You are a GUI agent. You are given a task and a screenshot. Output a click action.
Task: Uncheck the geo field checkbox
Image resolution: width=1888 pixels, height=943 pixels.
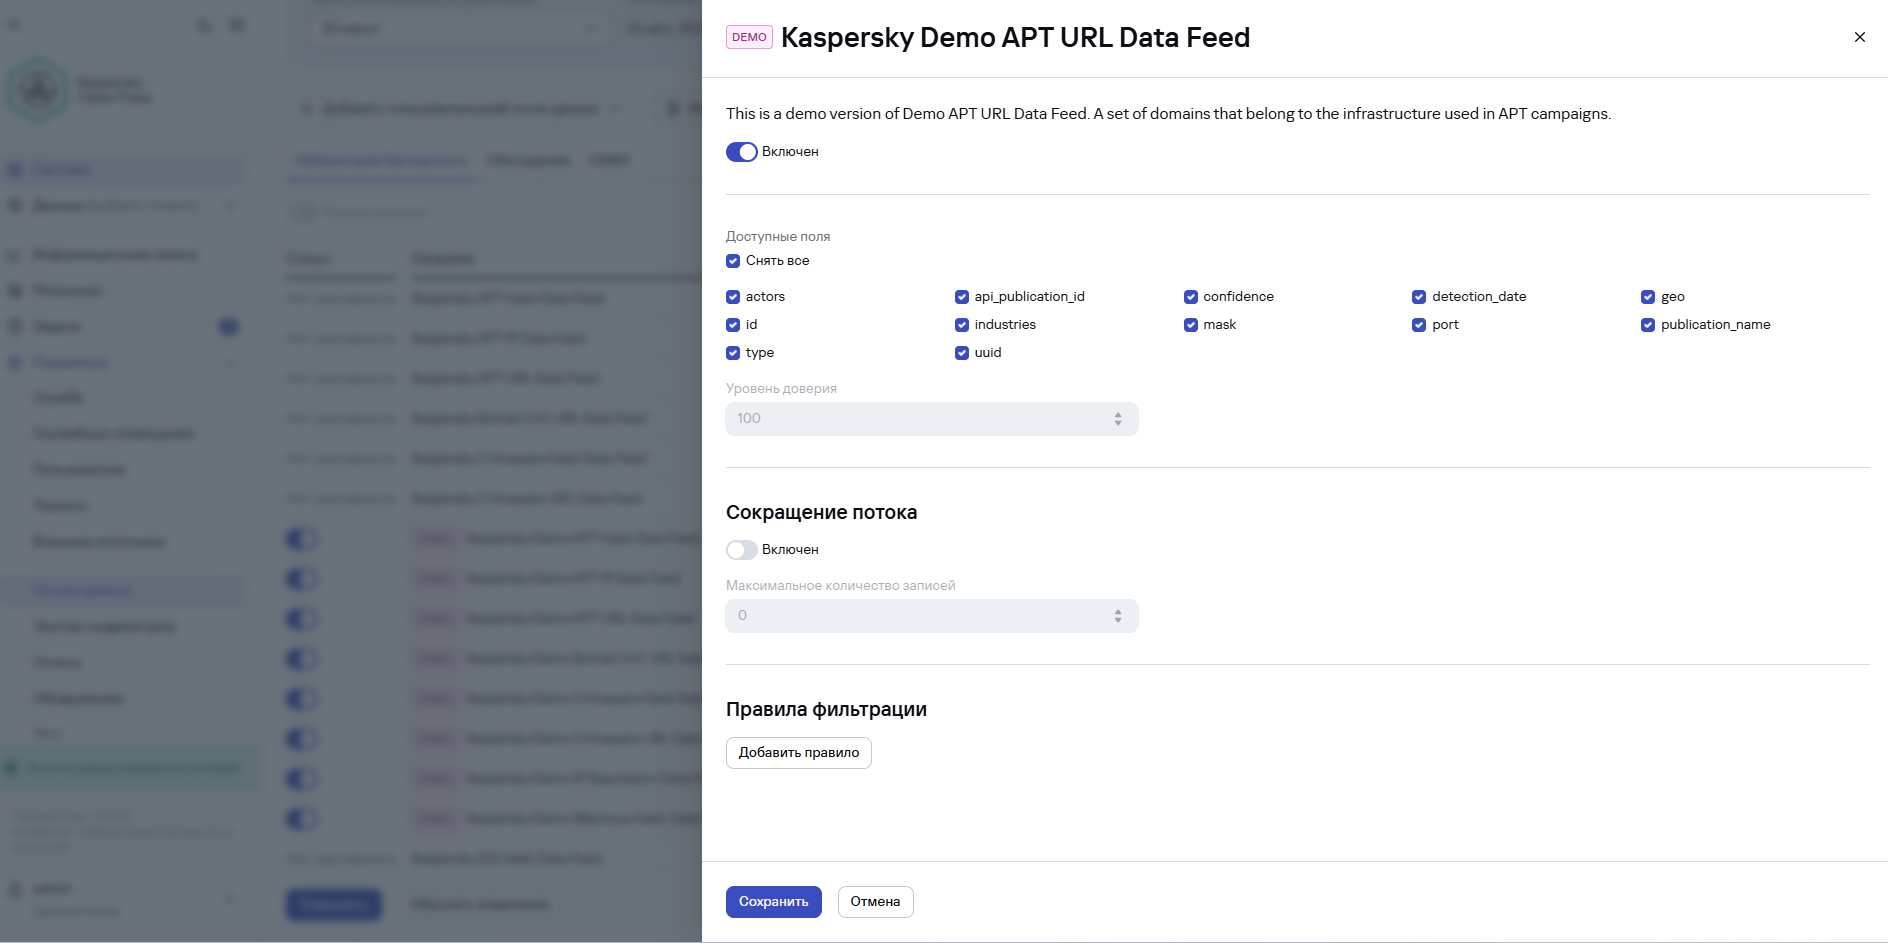tap(1648, 297)
